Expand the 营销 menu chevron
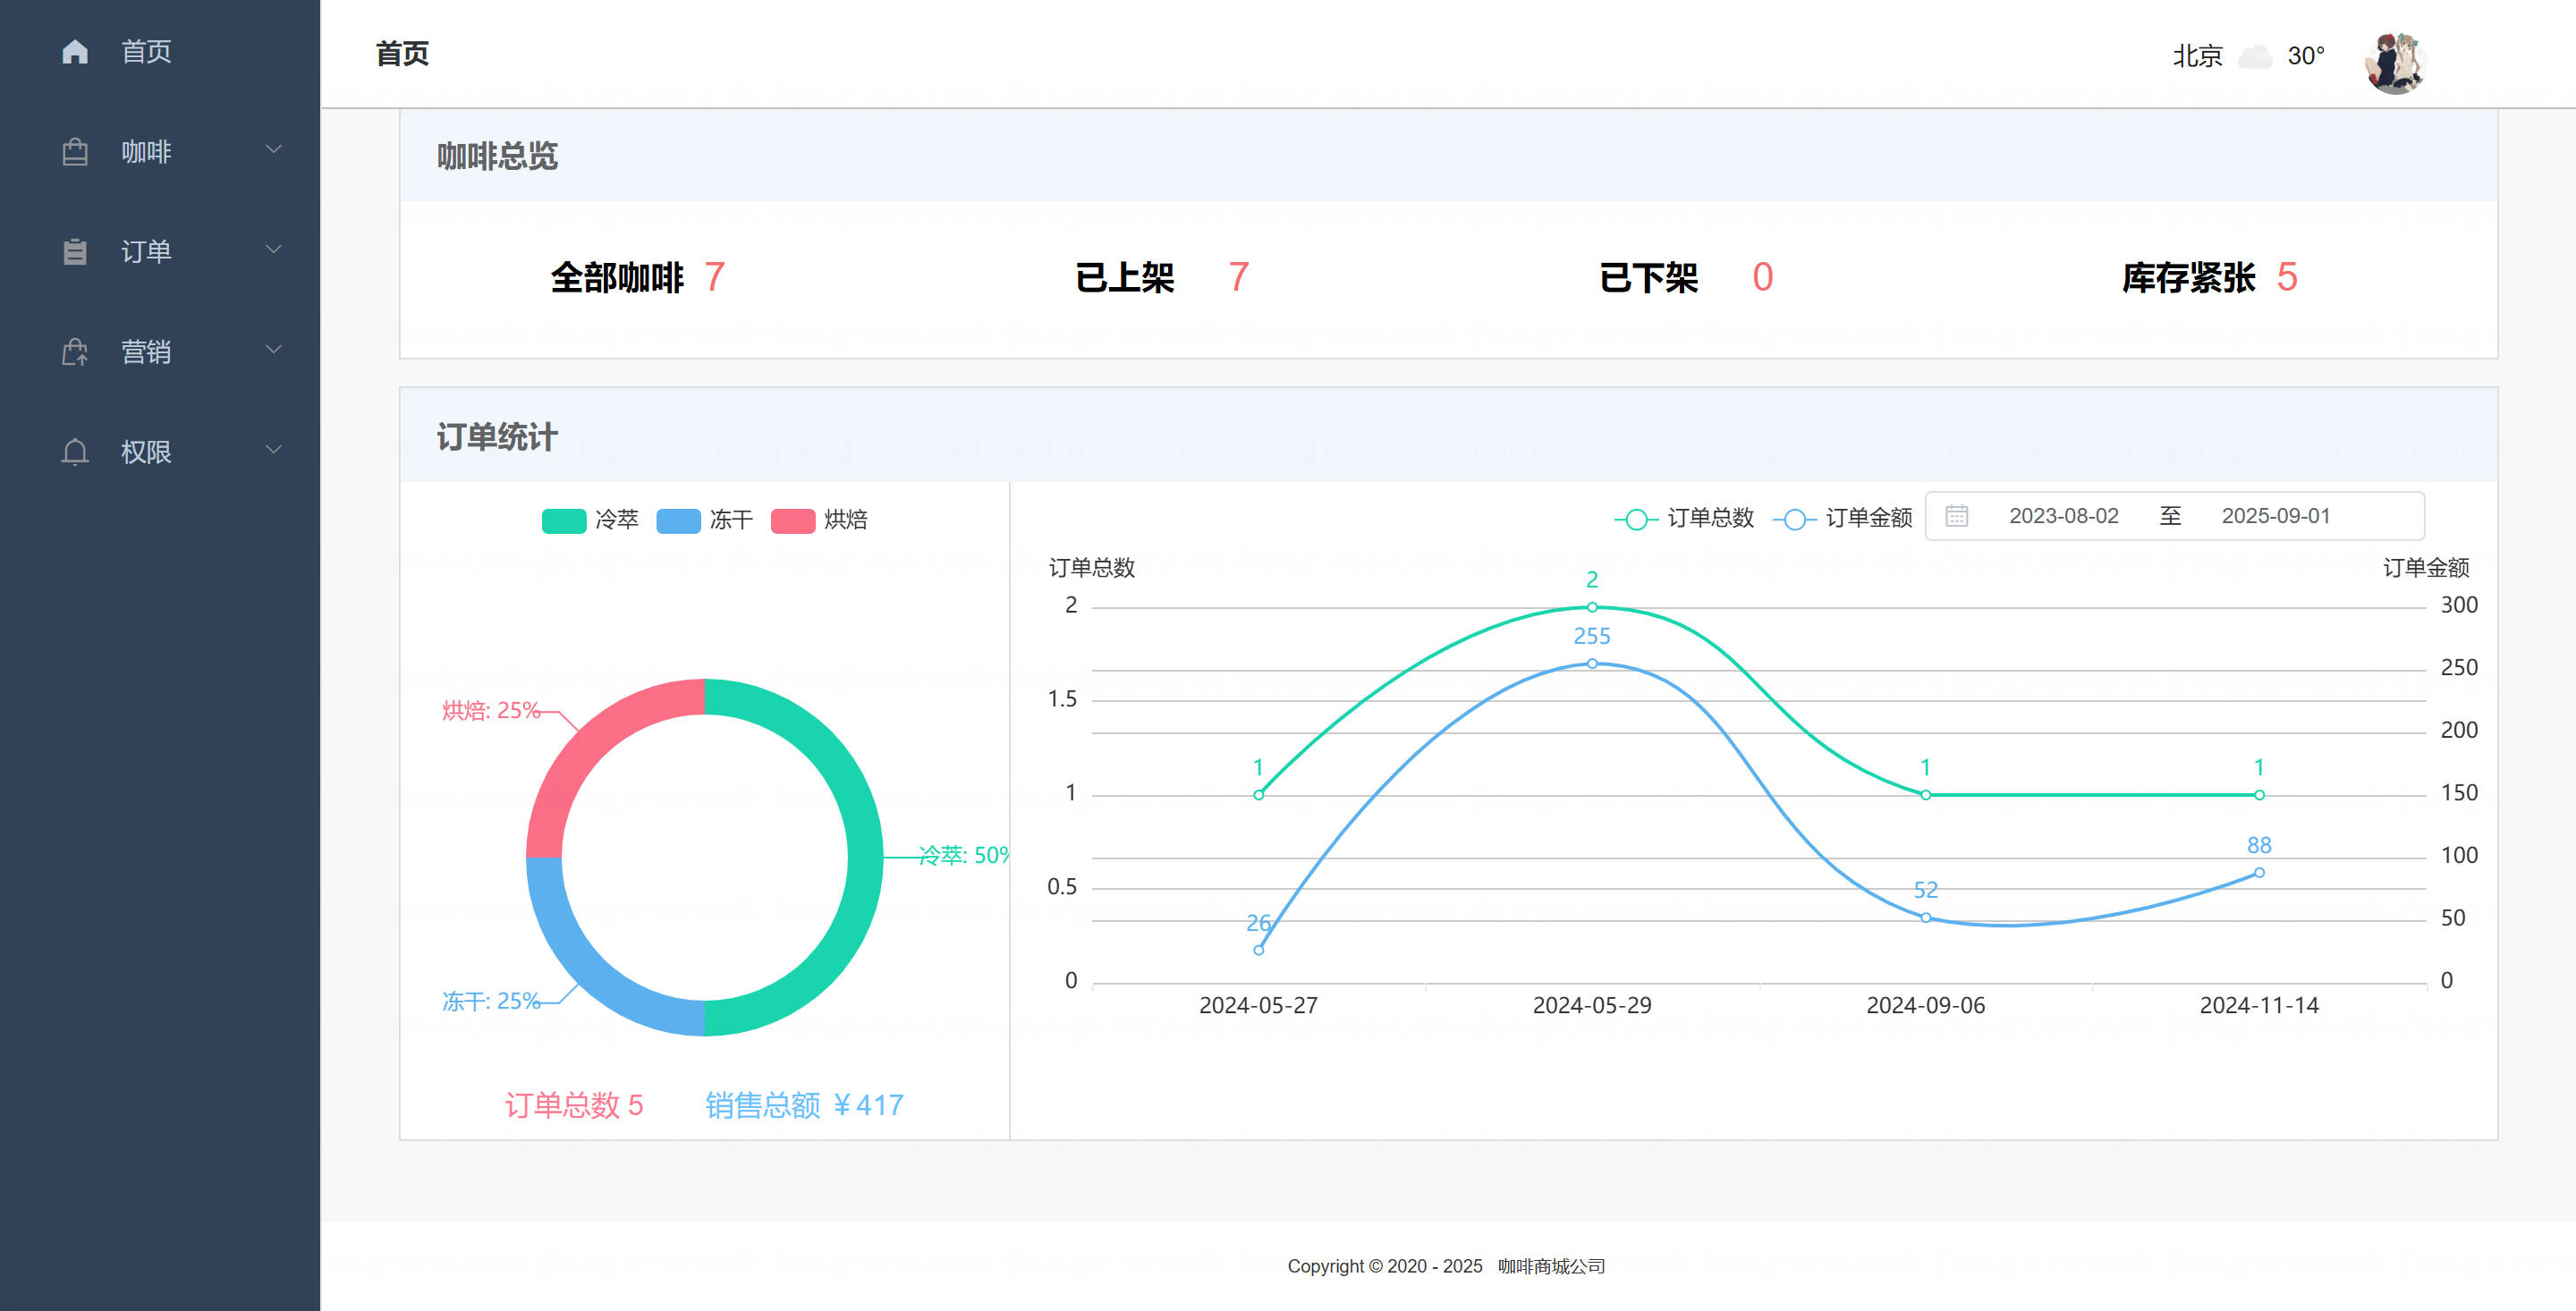2576x1311 pixels. [x=273, y=350]
